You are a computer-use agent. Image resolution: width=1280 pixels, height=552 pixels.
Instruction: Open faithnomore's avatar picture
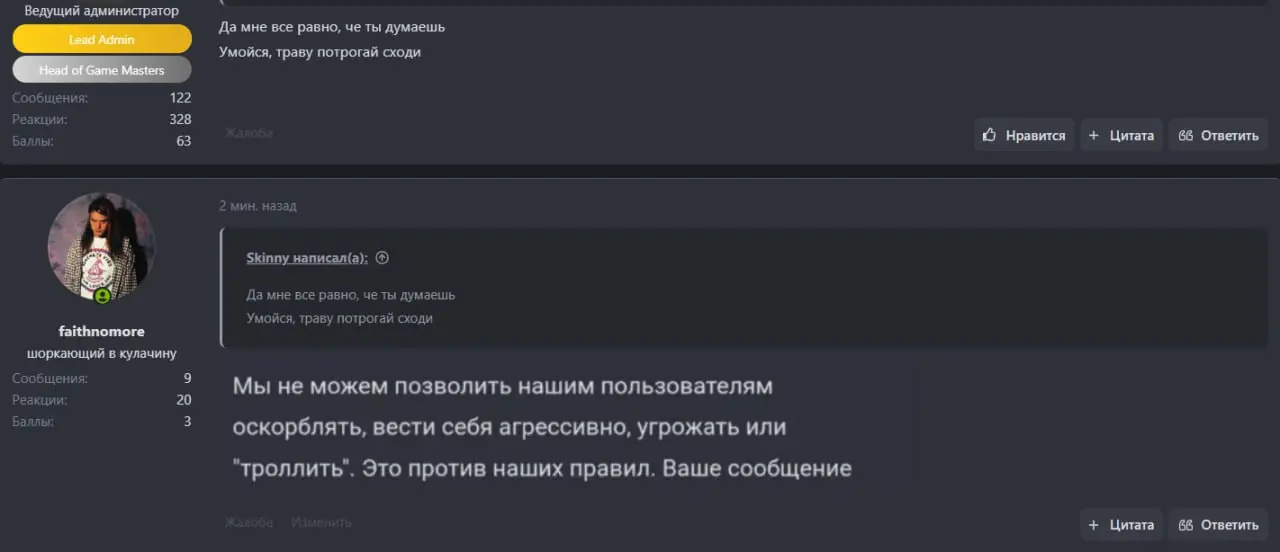(101, 246)
